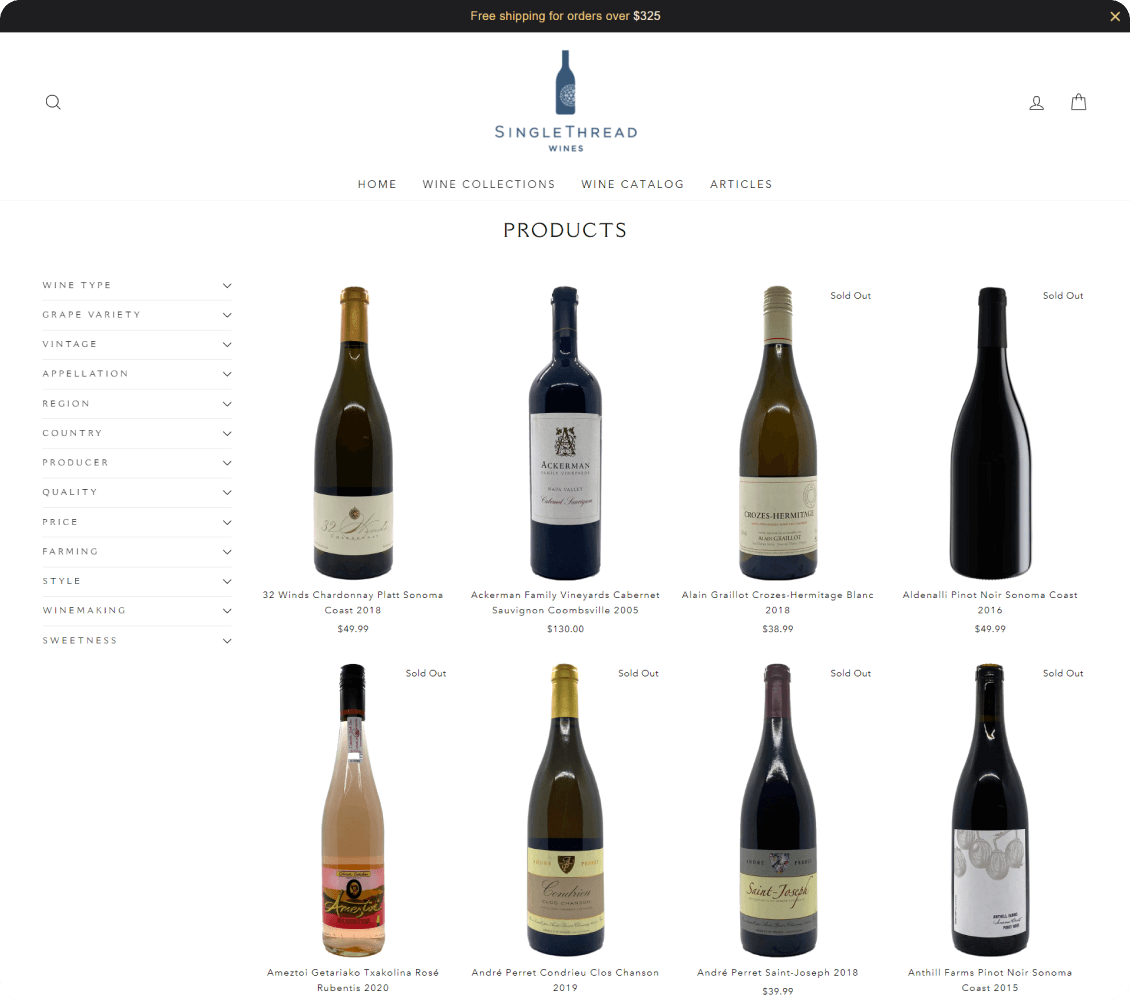This screenshot has width=1130, height=1000.
Task: Expand the Price filter
Action: [x=137, y=522]
